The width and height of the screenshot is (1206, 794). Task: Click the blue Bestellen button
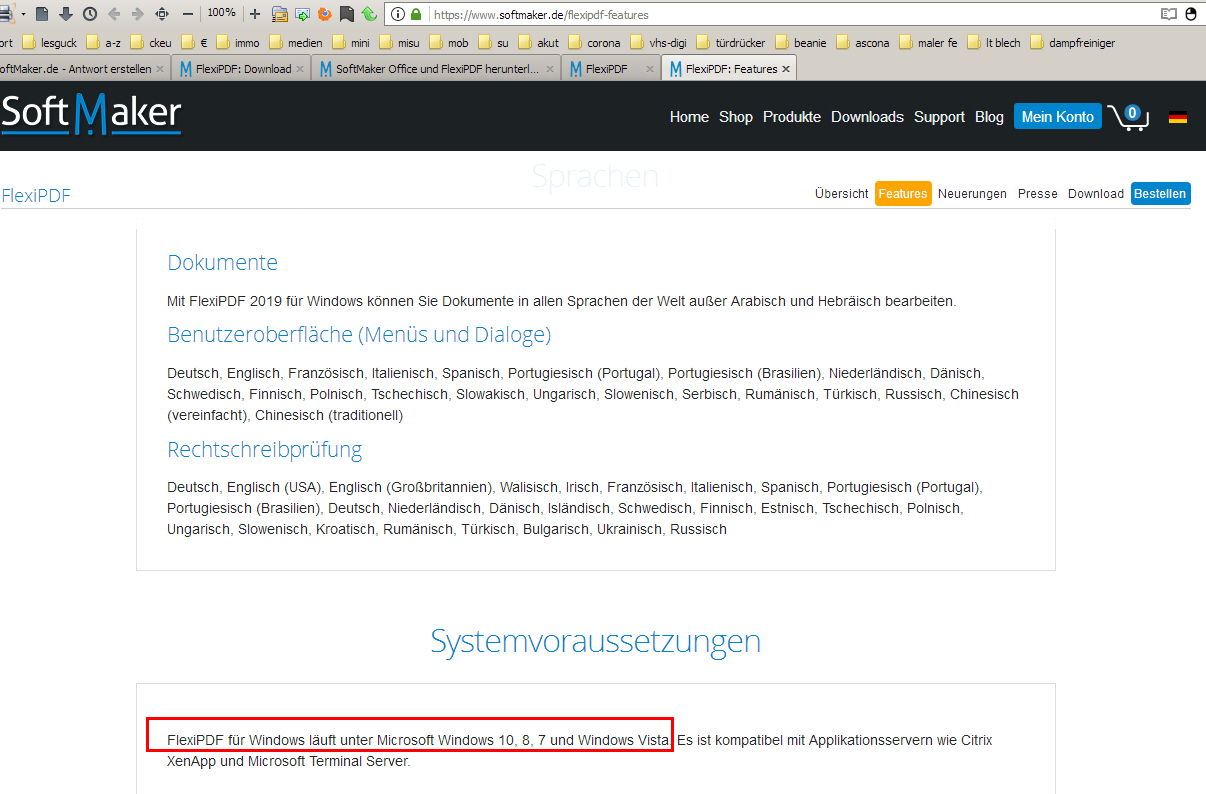[x=1160, y=194]
